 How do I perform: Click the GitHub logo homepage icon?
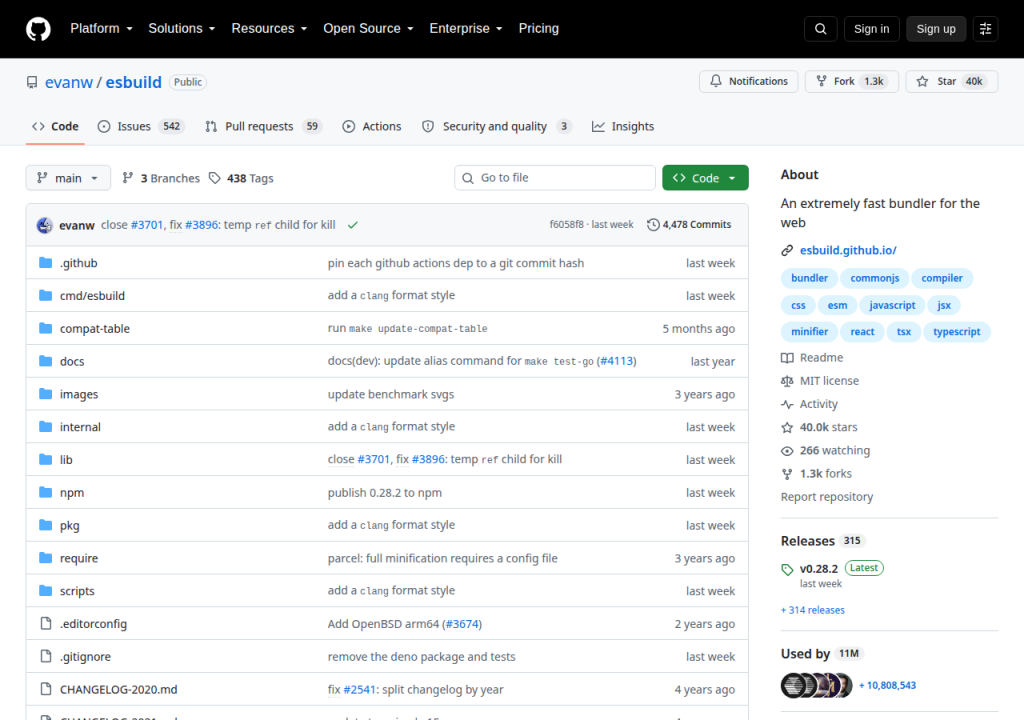click(38, 29)
